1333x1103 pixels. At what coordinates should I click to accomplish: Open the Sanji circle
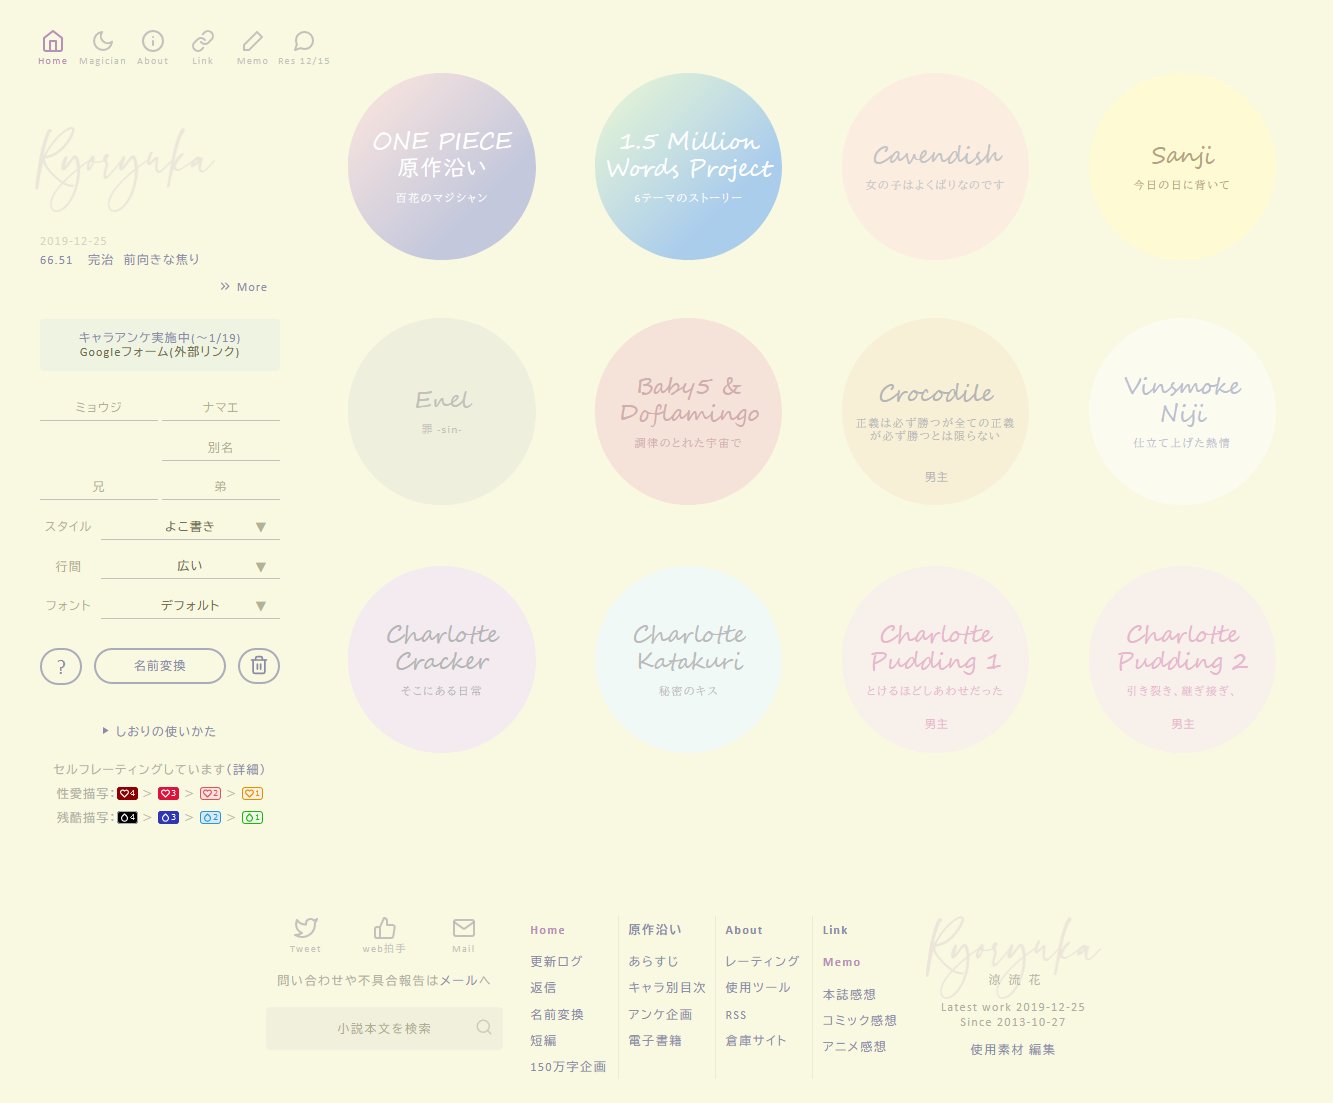(1183, 167)
